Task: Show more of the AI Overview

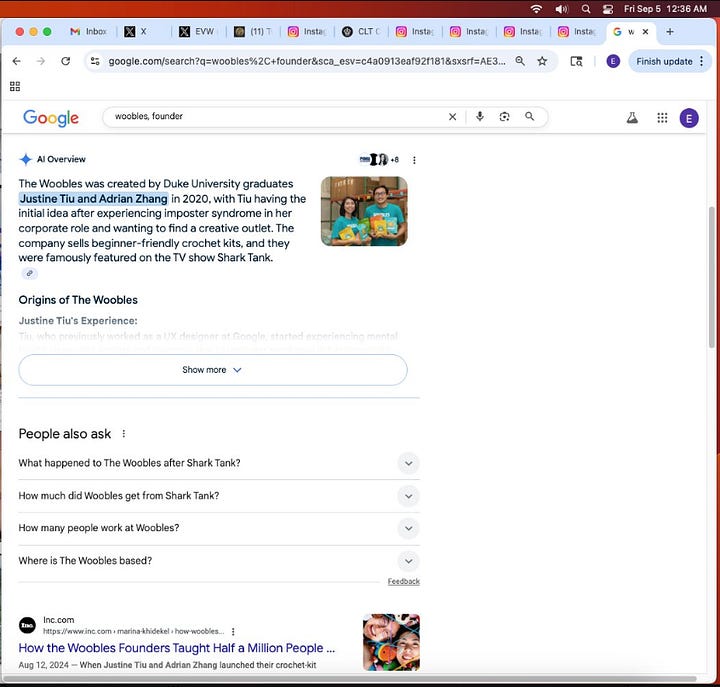Action: click(213, 370)
